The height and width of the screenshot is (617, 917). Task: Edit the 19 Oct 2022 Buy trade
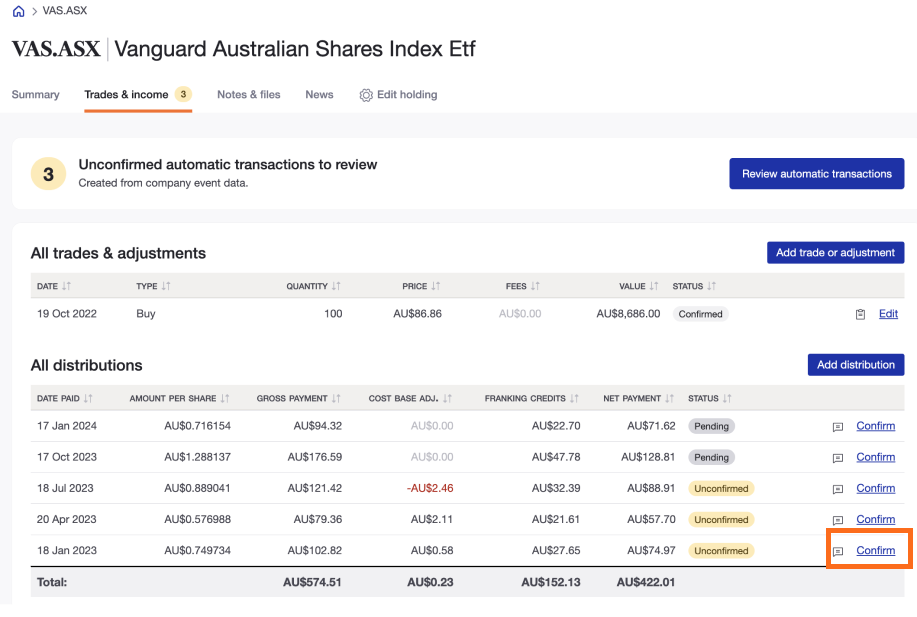pos(888,314)
